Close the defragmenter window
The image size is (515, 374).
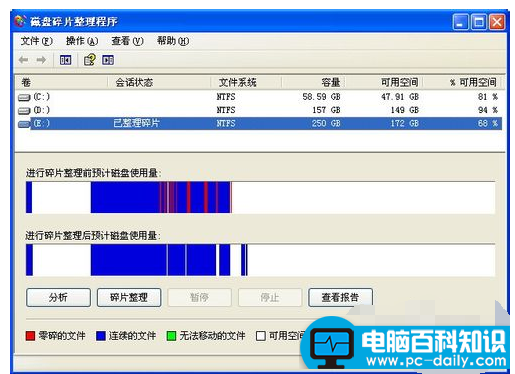[x=497, y=22]
